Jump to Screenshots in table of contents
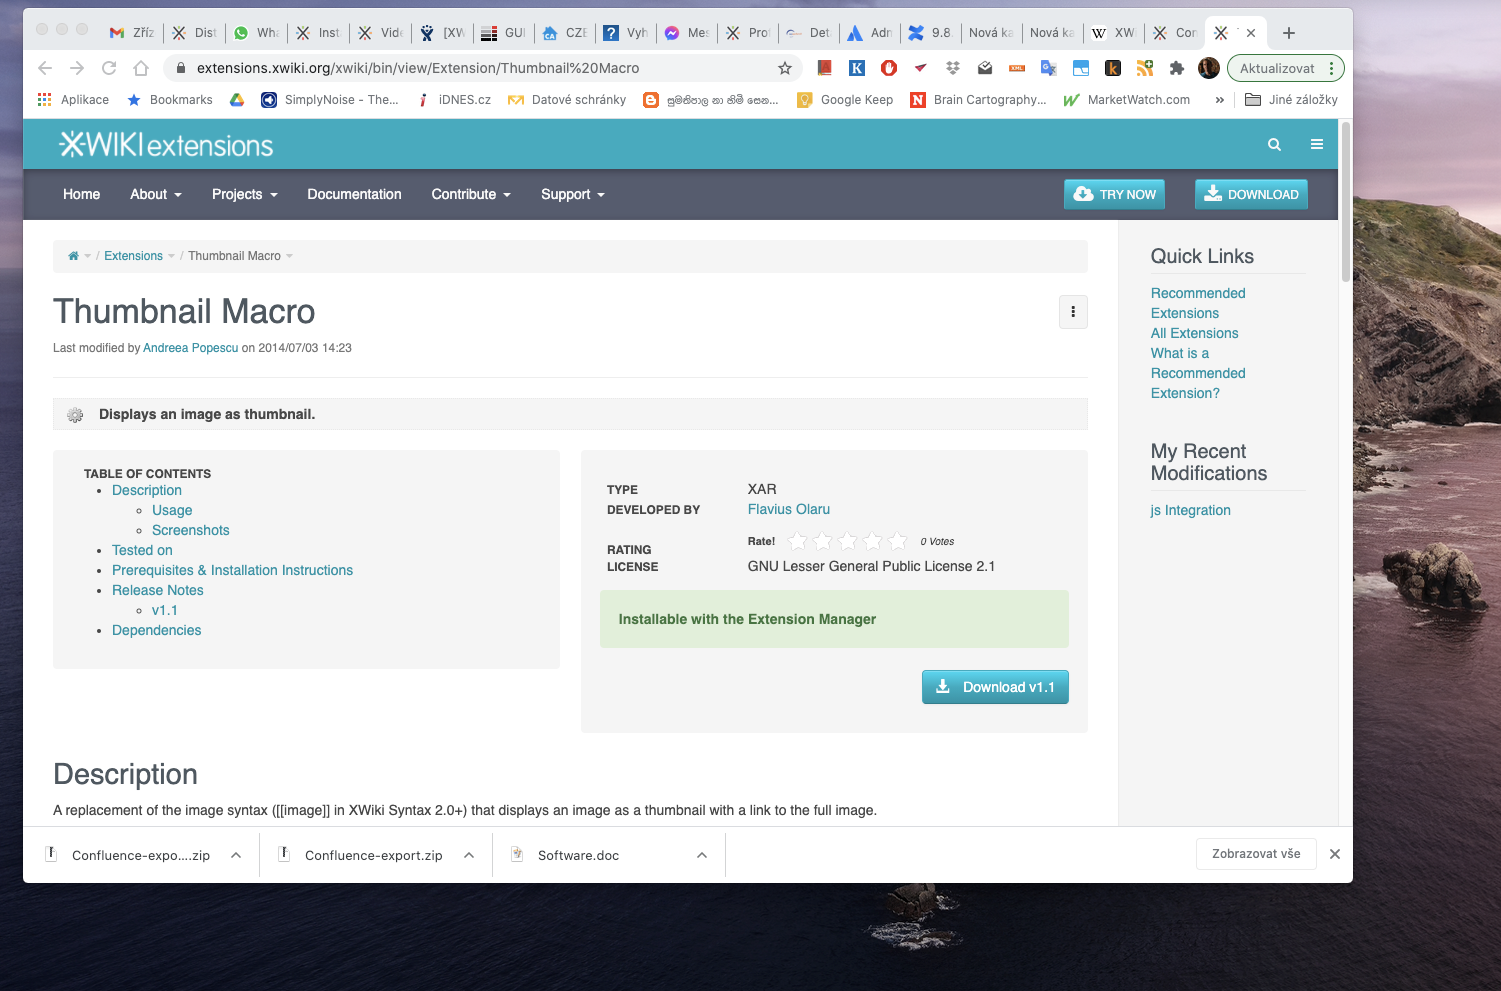1501x991 pixels. (x=191, y=530)
